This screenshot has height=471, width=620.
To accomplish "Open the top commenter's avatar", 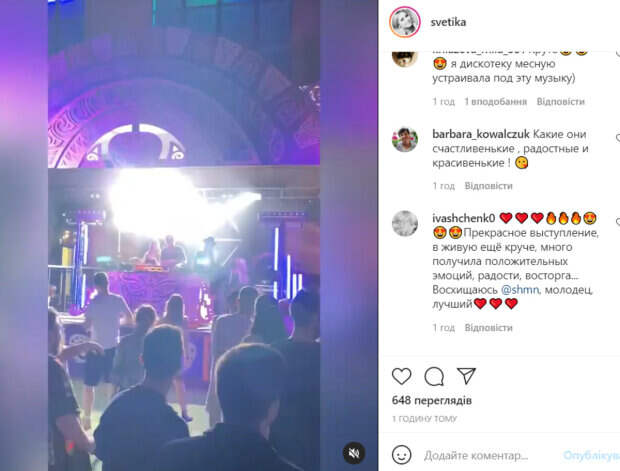I will point(405,59).
